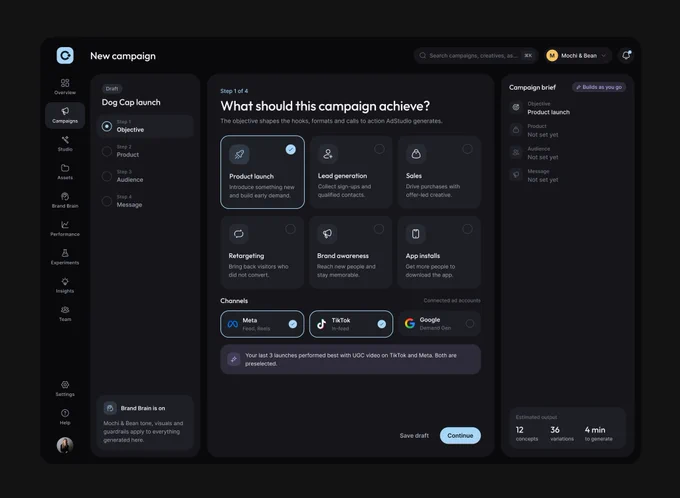Image resolution: width=680 pixels, height=498 pixels.
Task: Open the Experiments flask section
Action: tap(65, 257)
